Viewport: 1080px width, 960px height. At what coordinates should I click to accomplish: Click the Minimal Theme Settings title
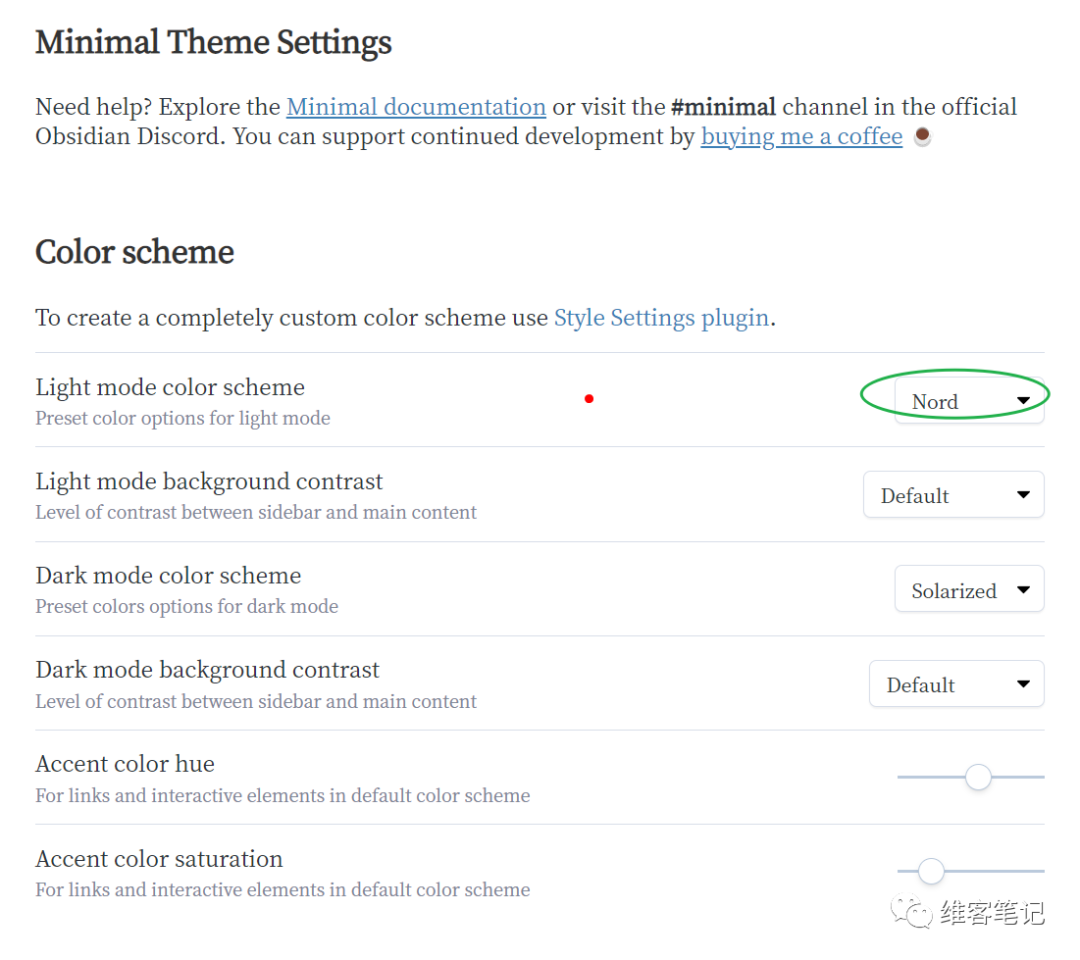point(213,43)
